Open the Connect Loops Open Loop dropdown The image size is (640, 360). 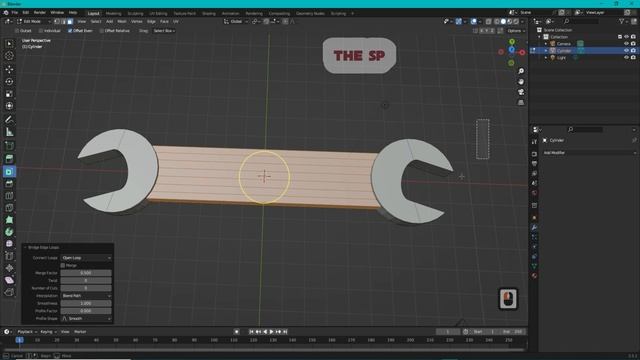coord(86,258)
